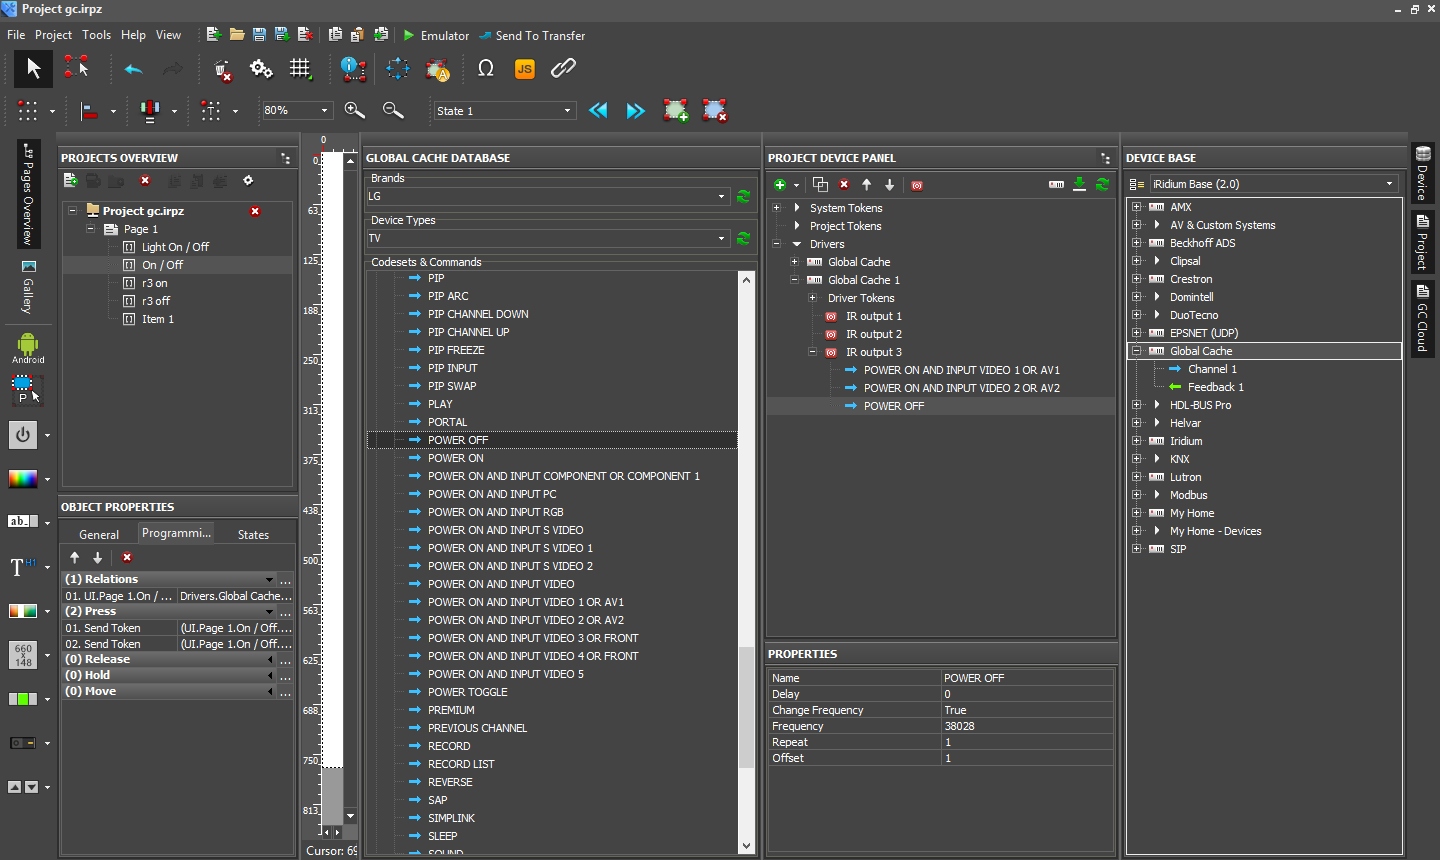Click the Android device icon
This screenshot has width=1440, height=860.
coord(28,347)
